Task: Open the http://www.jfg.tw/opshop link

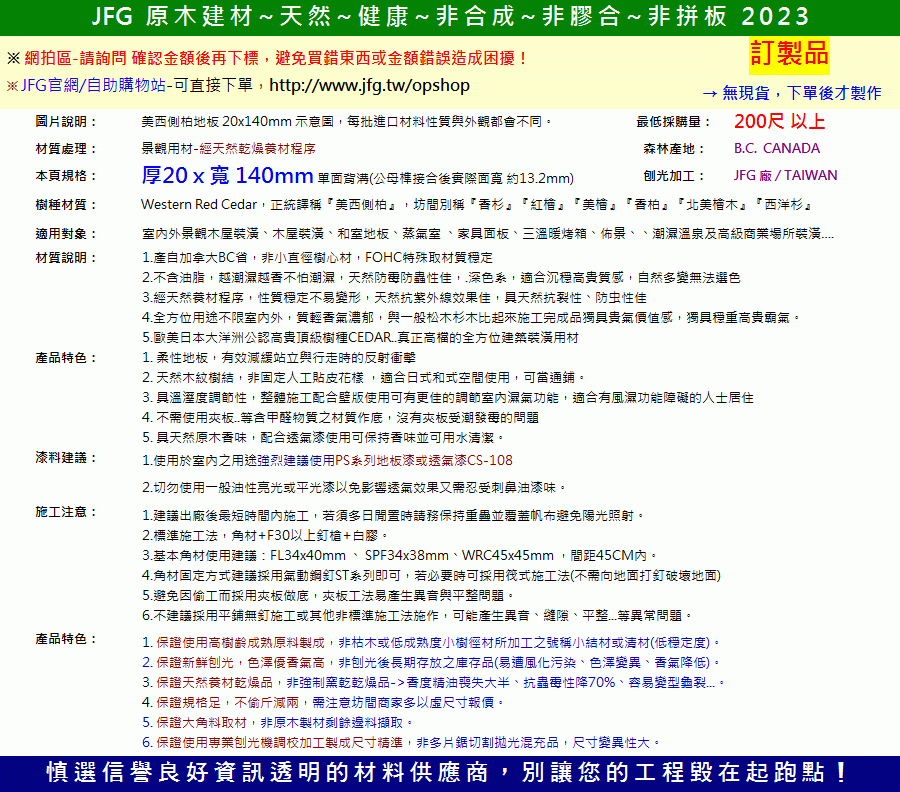Action: coord(369,86)
